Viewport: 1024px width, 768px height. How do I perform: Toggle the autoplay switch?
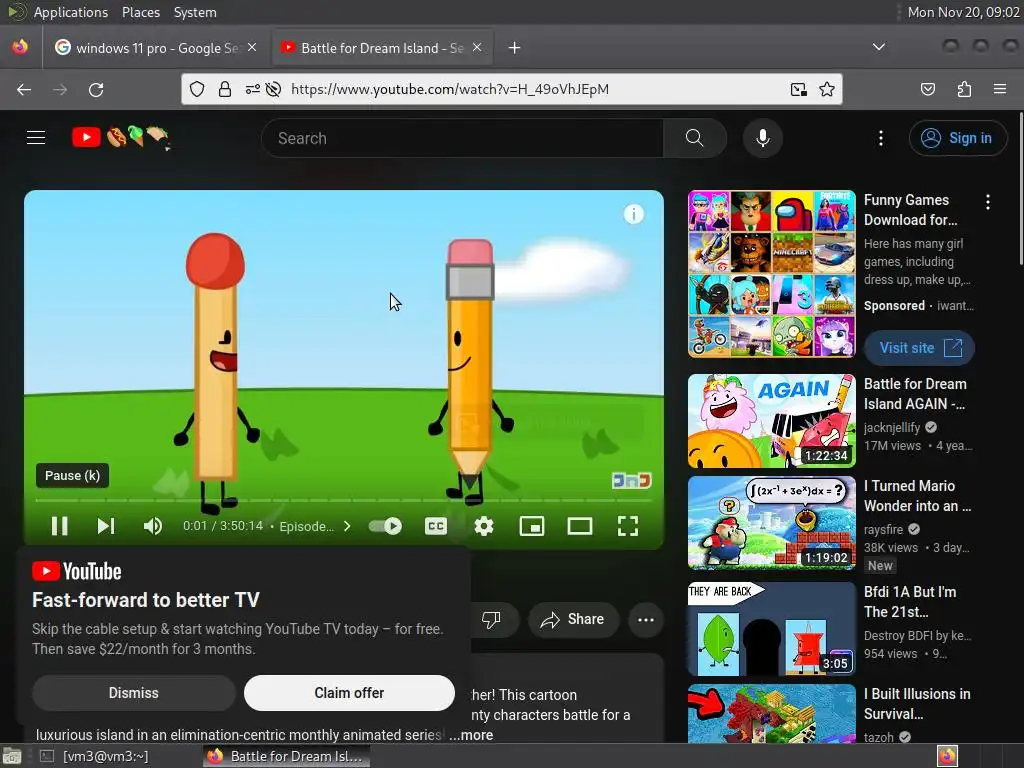click(x=385, y=526)
